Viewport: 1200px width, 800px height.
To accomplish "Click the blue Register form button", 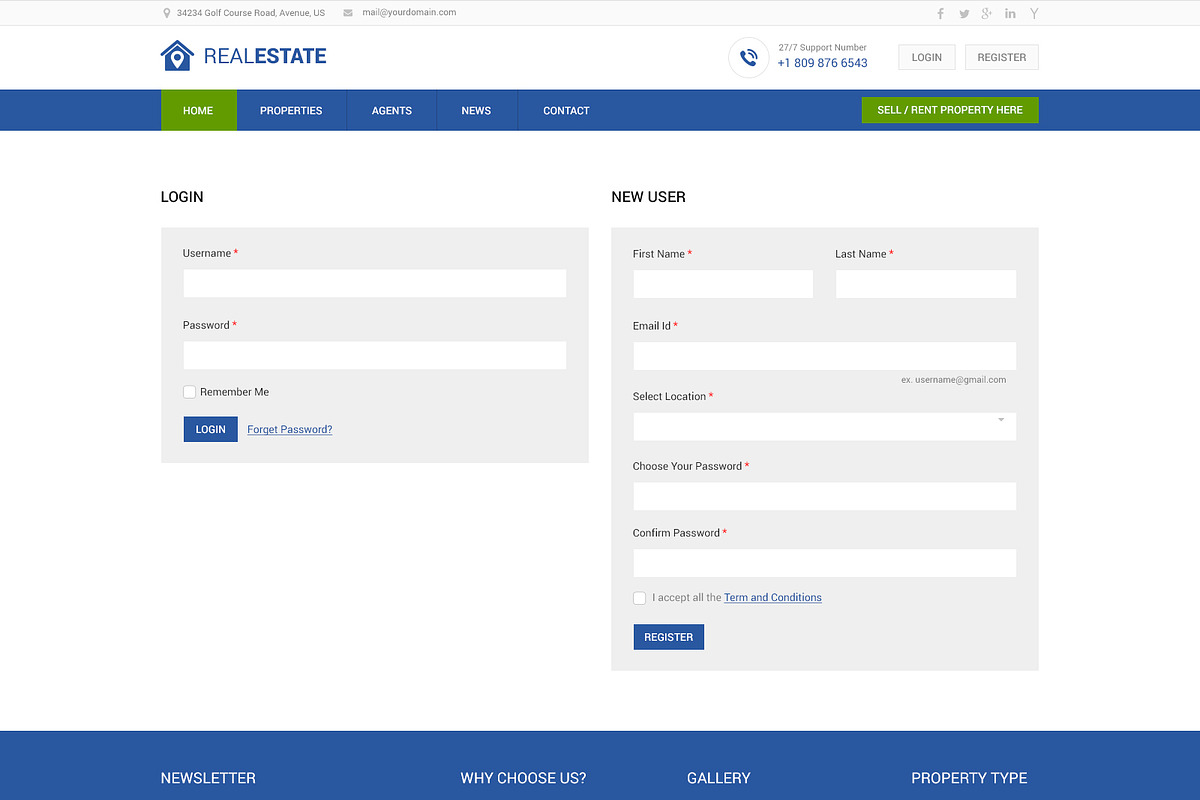I will click(x=668, y=637).
